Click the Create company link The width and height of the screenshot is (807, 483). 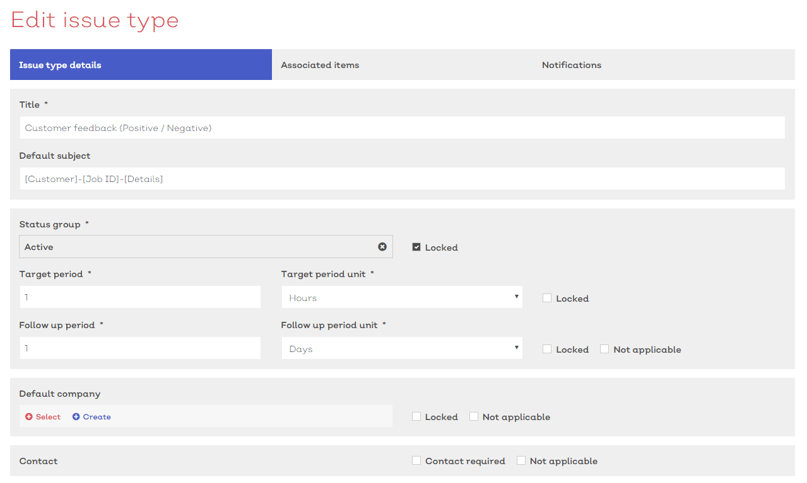coord(92,417)
